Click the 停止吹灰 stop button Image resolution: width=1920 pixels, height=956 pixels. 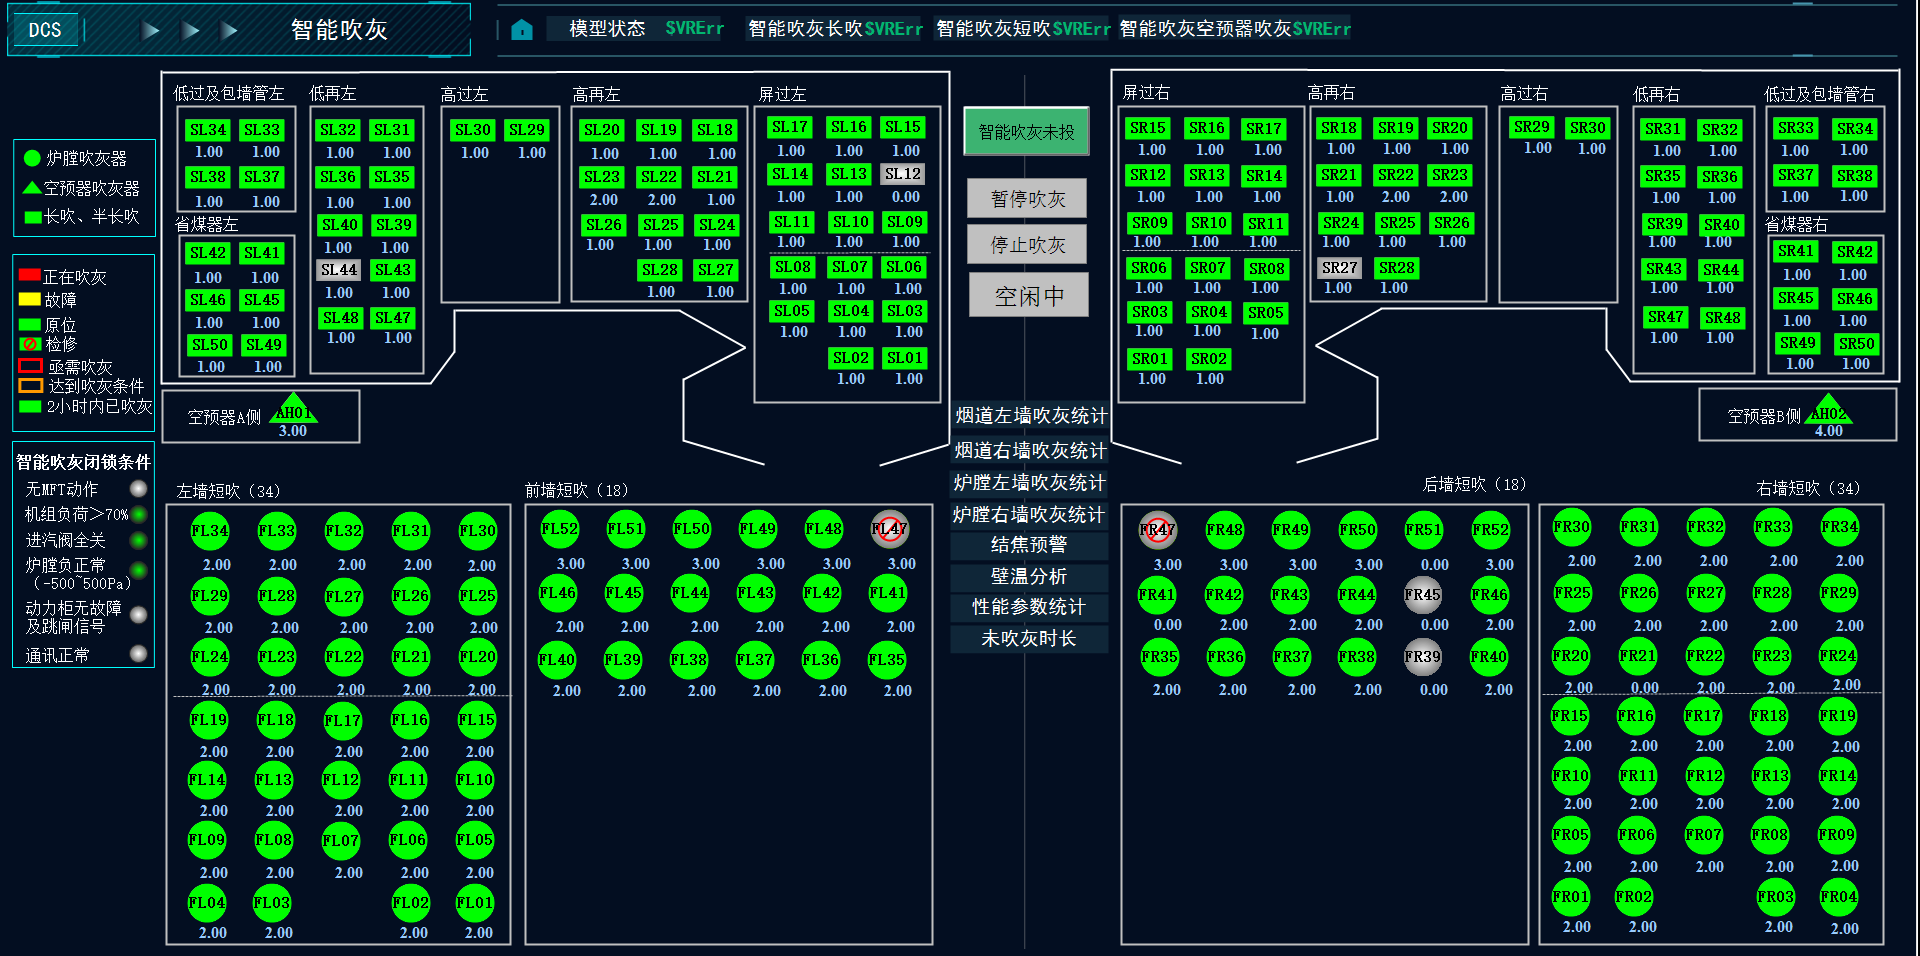1026,244
